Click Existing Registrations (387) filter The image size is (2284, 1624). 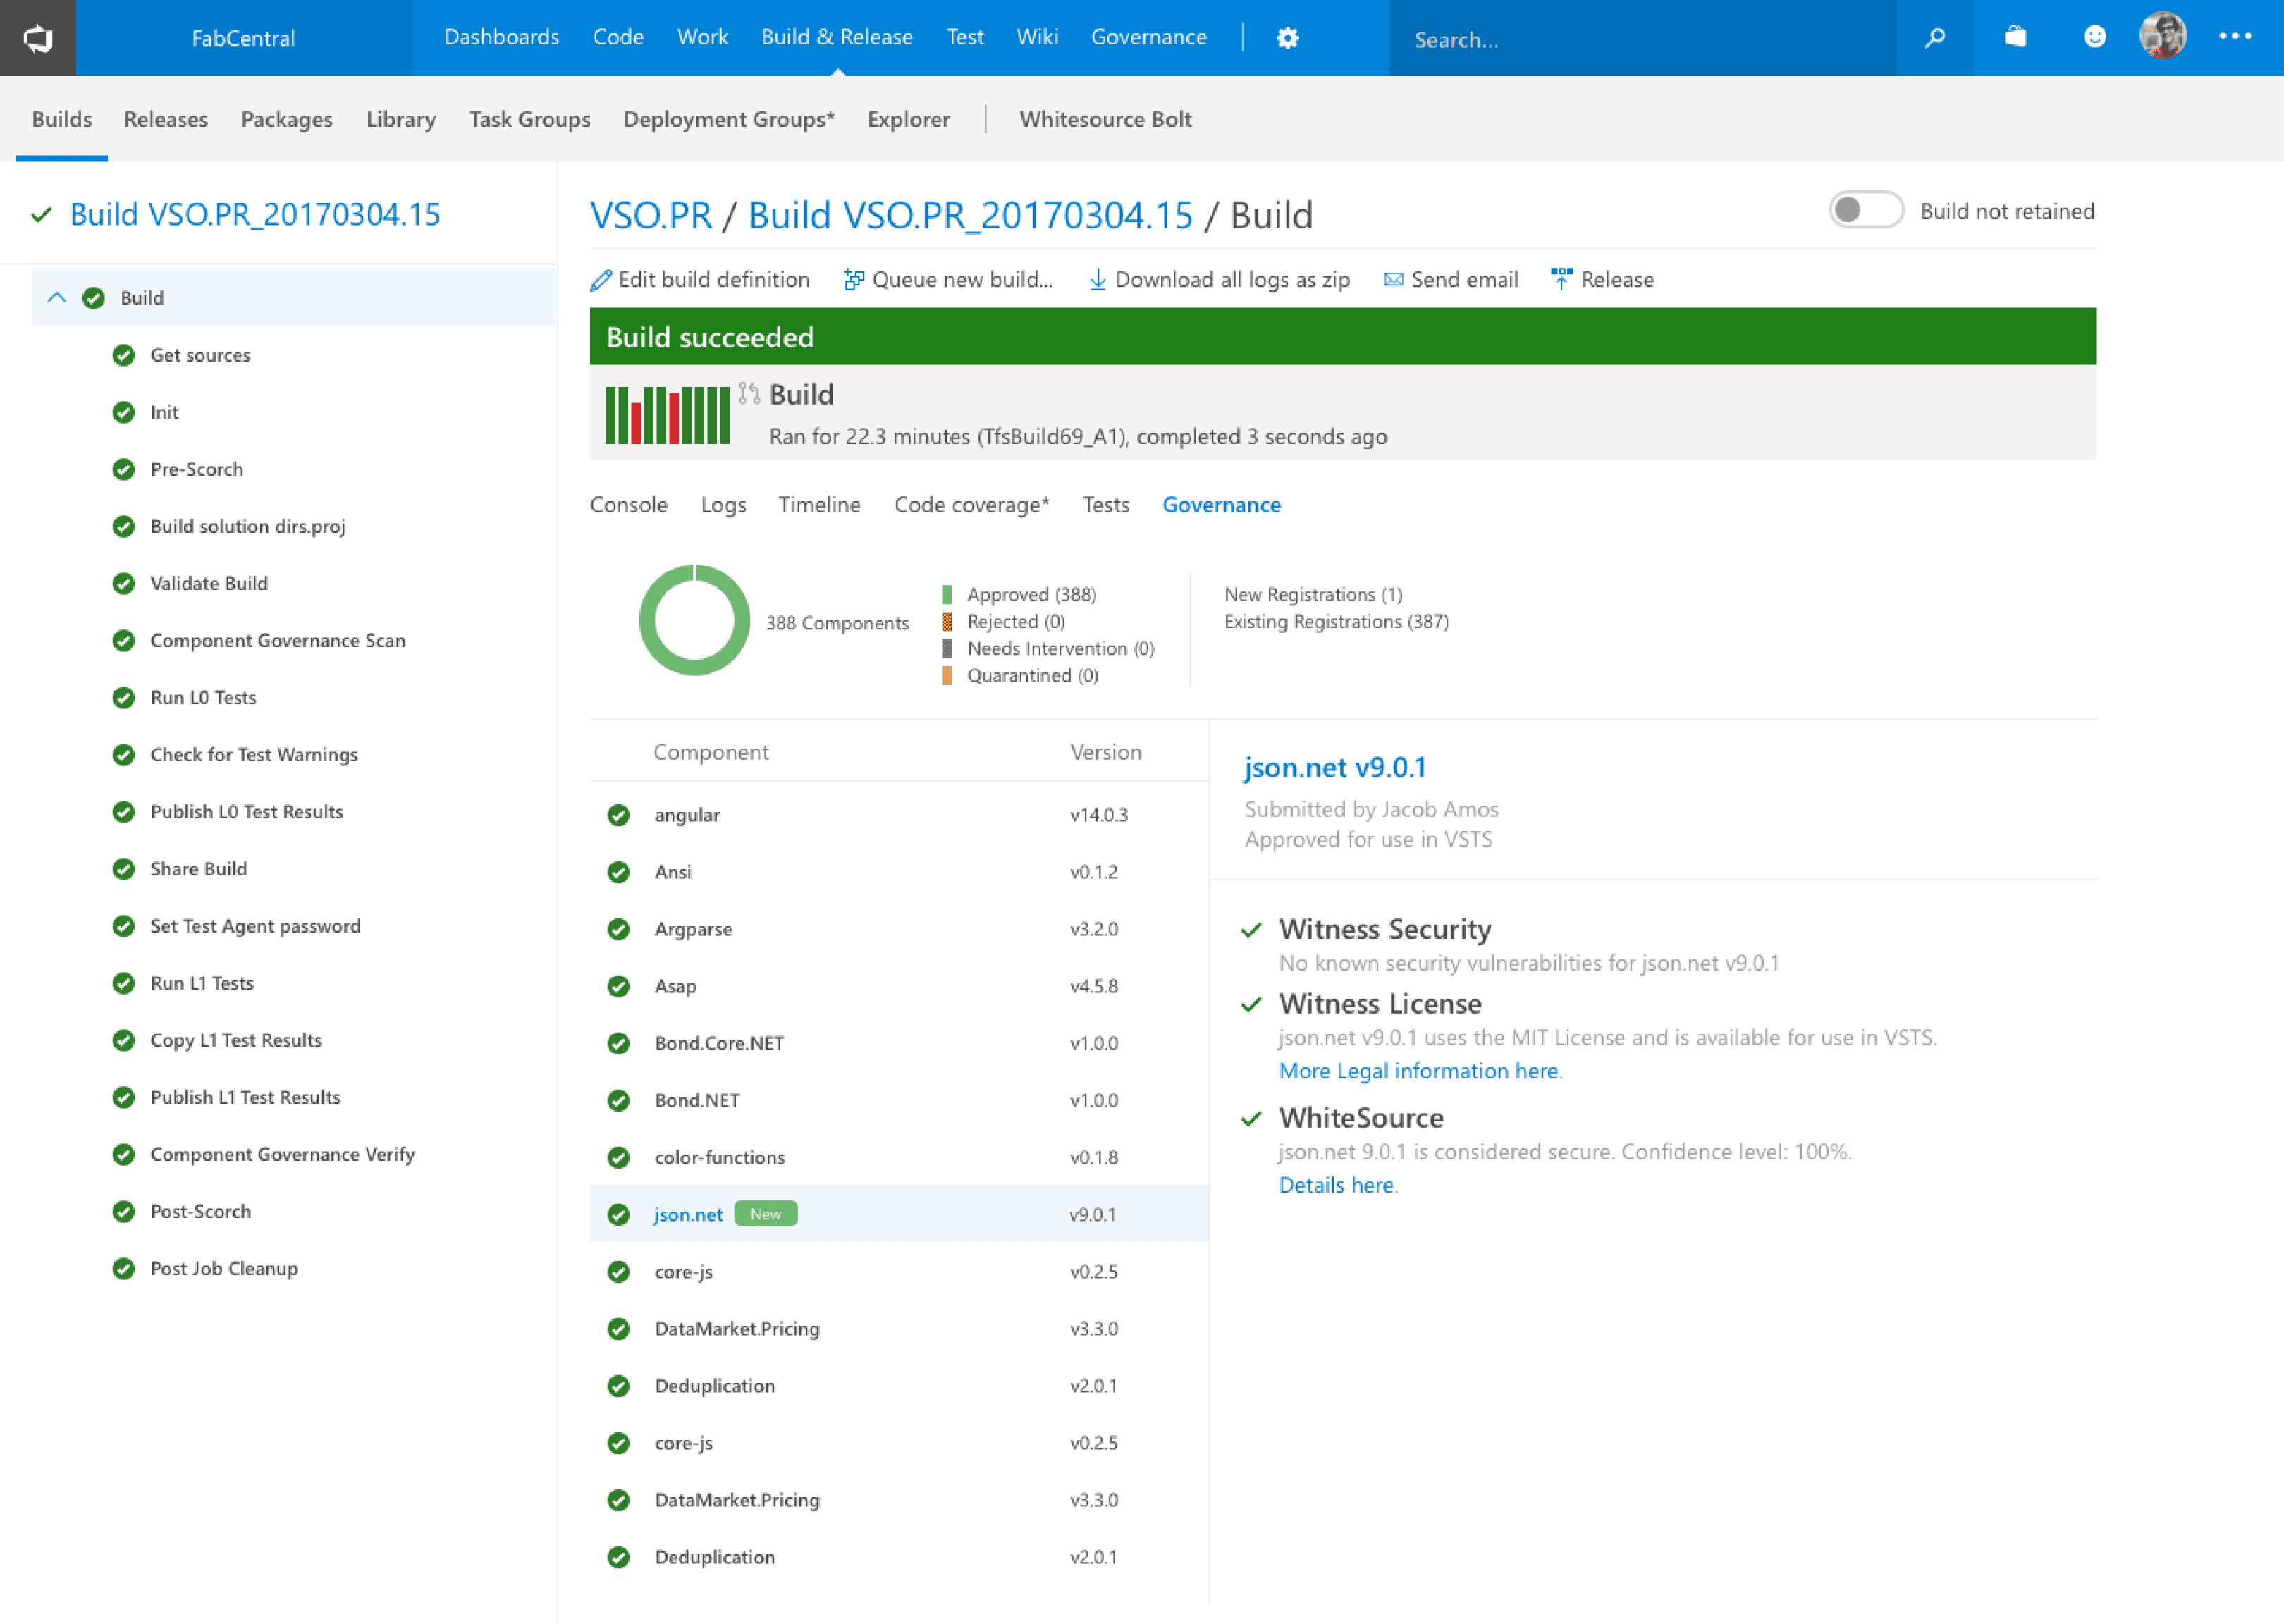(1336, 621)
